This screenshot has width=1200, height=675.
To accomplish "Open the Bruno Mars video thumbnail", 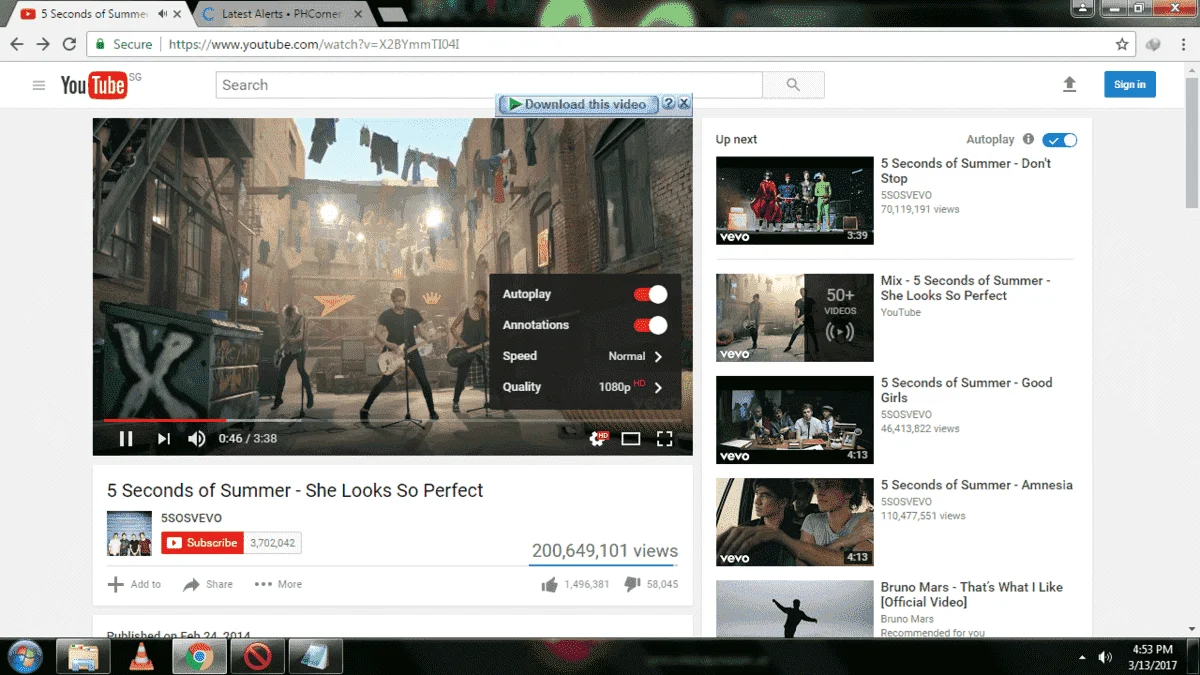I will [795, 609].
